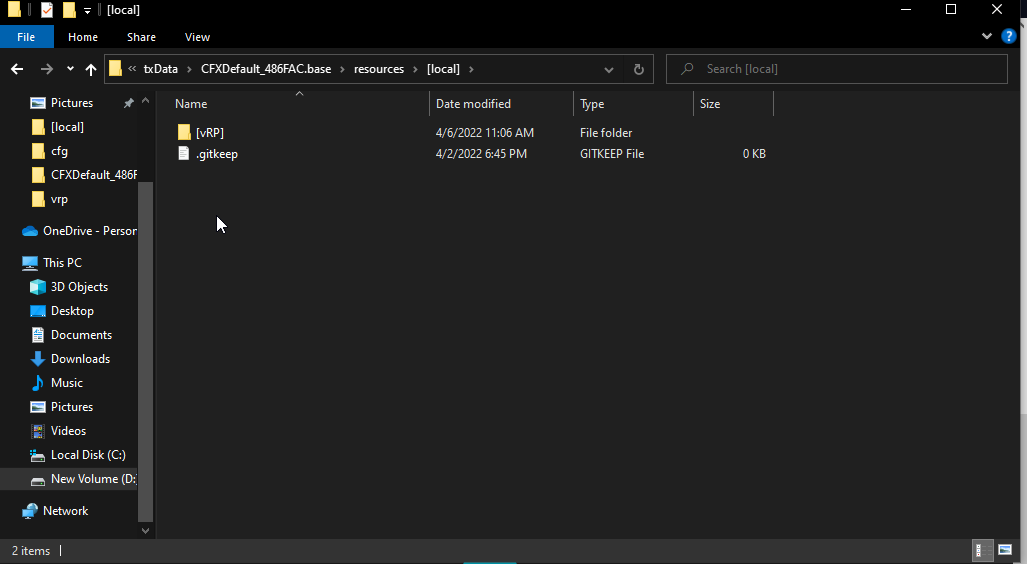The width and height of the screenshot is (1027, 564).
Task: Expand chevron after resources breadcrumb
Action: pyautogui.click(x=415, y=69)
